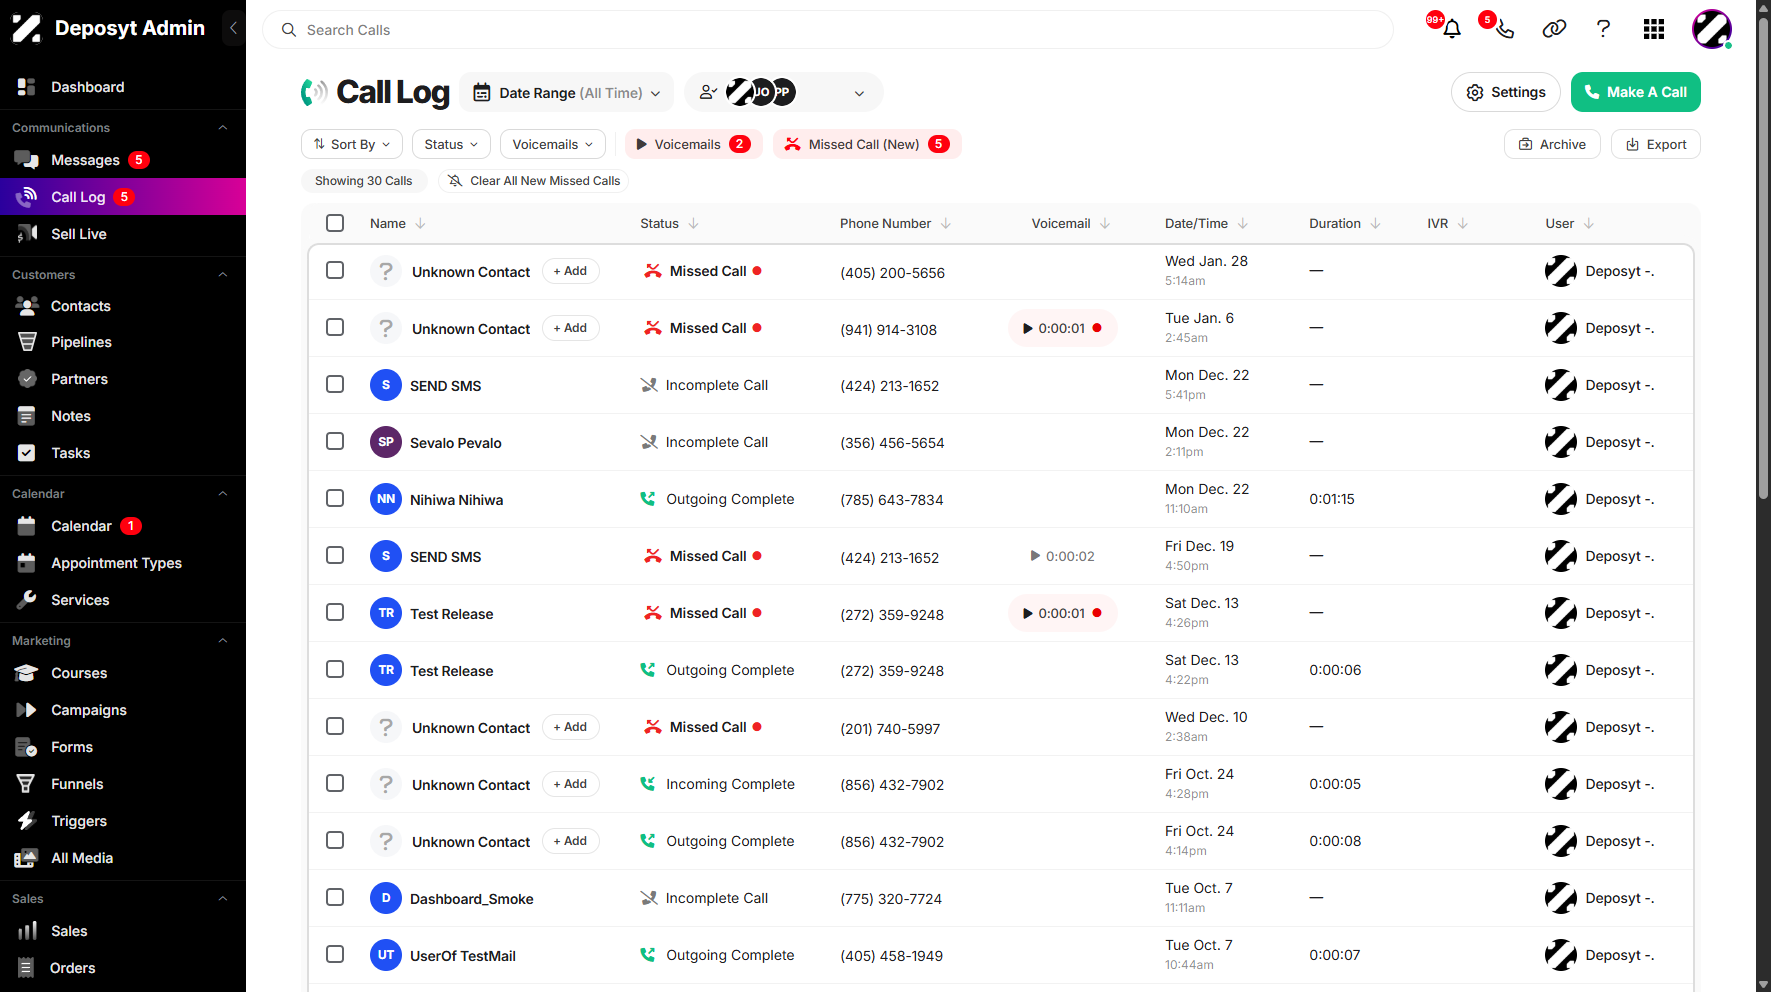Sort the Name column with its arrow

420,223
